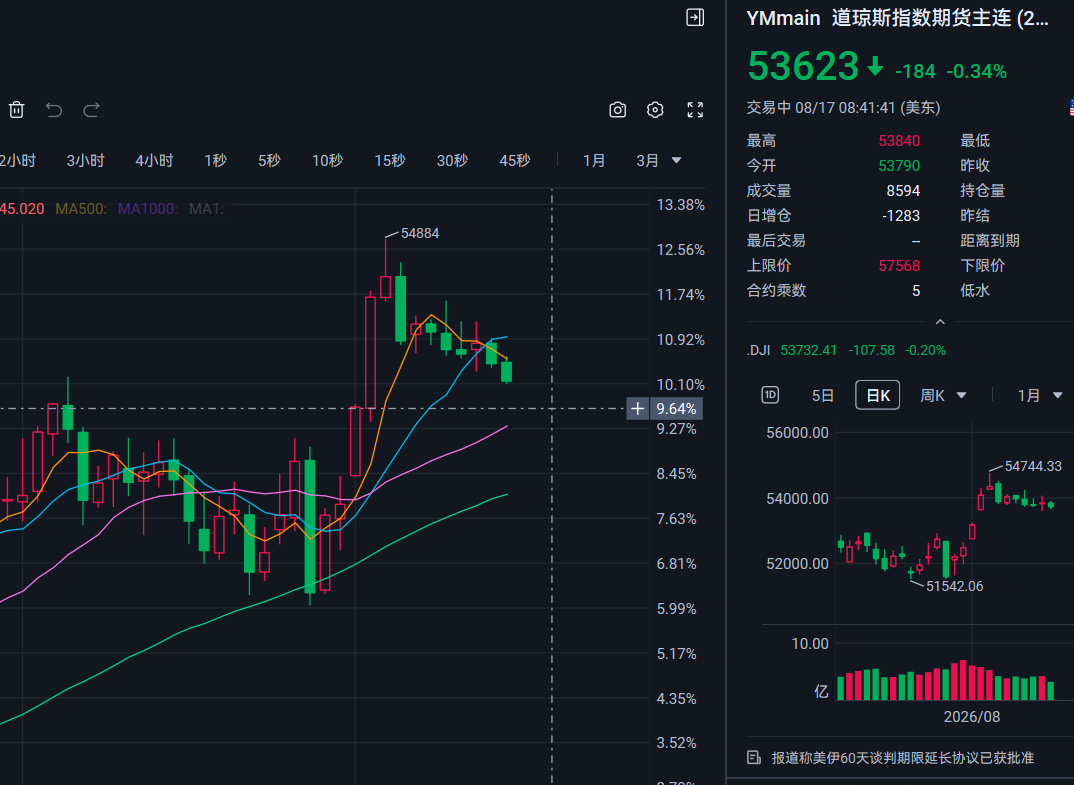The image size is (1074, 785).
Task: Click the MA500 indicator label
Action: tap(81, 208)
